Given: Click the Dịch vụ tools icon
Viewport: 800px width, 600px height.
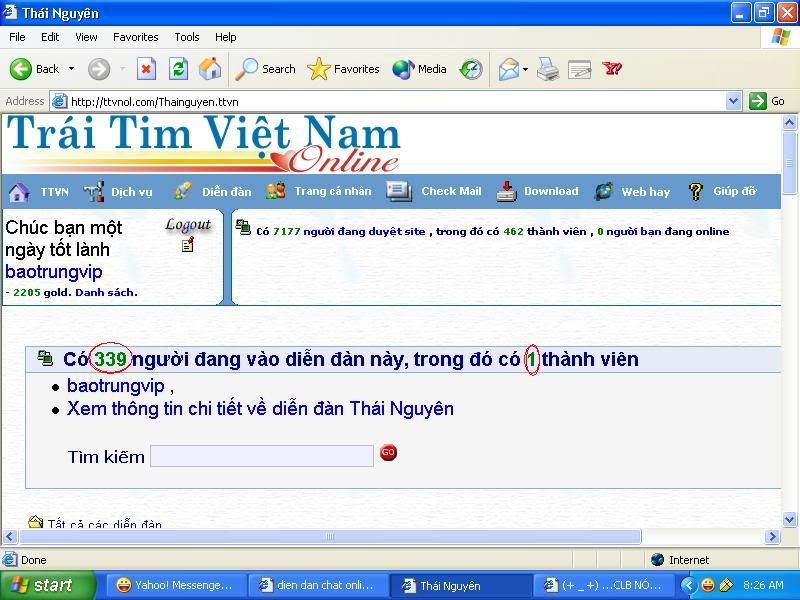Looking at the screenshot, I should [94, 191].
